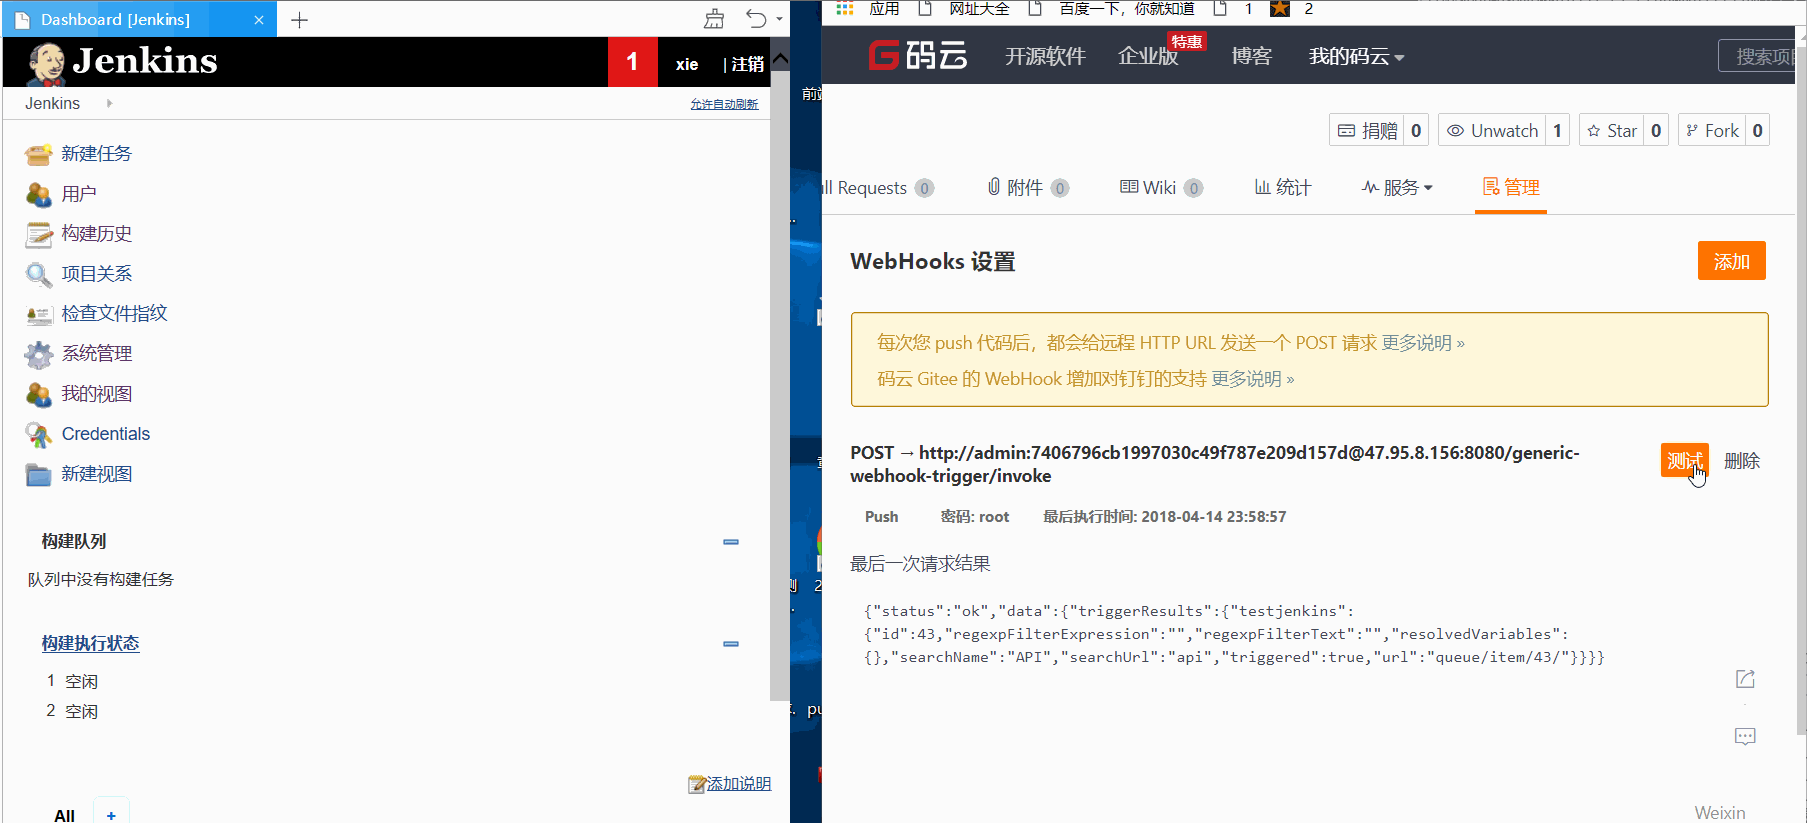The height and width of the screenshot is (823, 1807).
Task: Click the Watch count number 1
Action: 1557,130
